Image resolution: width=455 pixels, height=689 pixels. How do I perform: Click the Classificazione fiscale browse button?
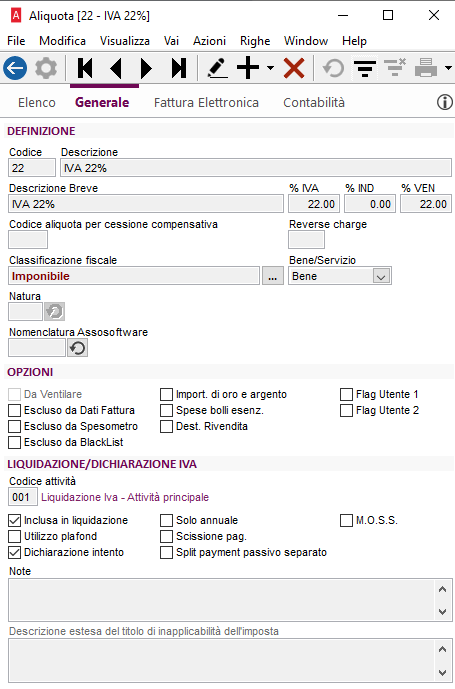point(273,276)
